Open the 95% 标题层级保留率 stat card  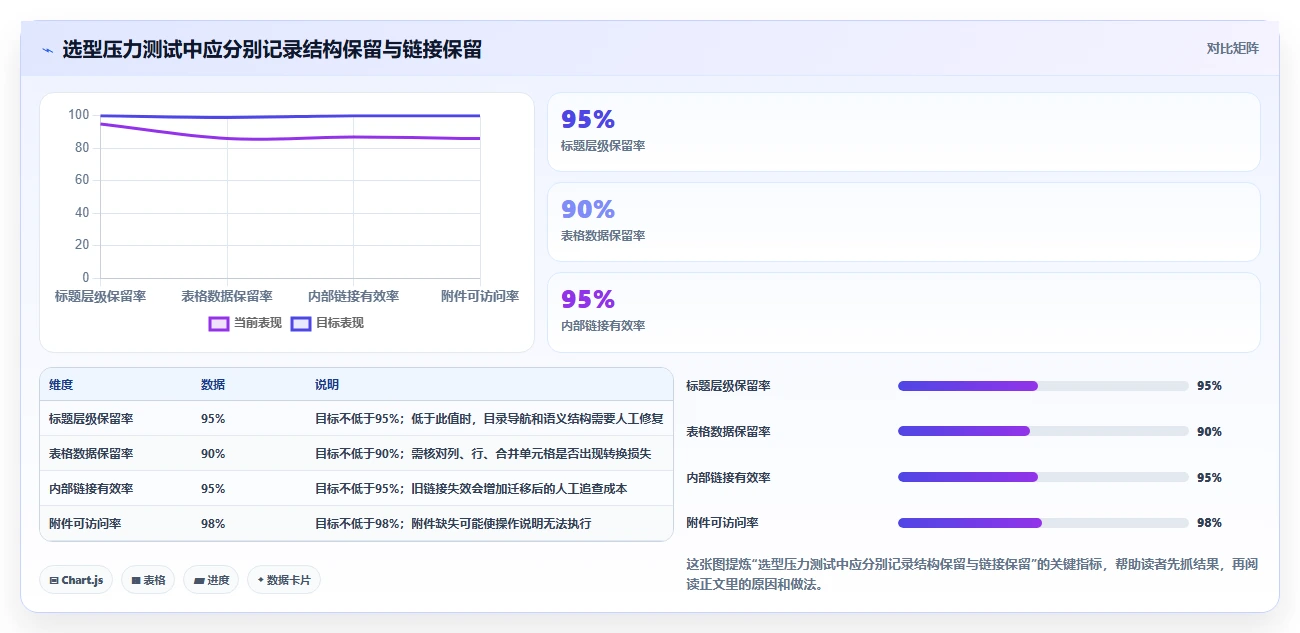(x=903, y=132)
